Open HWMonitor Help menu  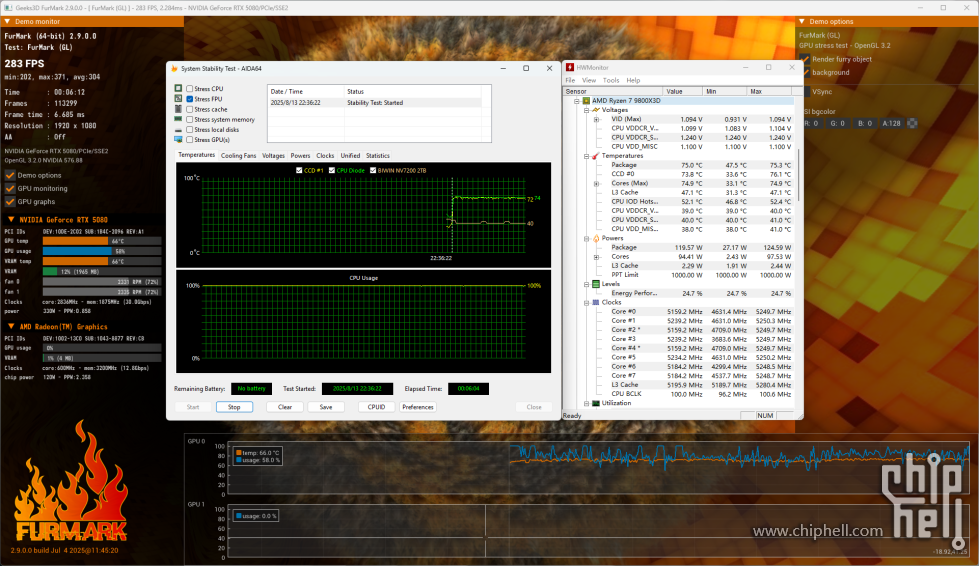[633, 81]
